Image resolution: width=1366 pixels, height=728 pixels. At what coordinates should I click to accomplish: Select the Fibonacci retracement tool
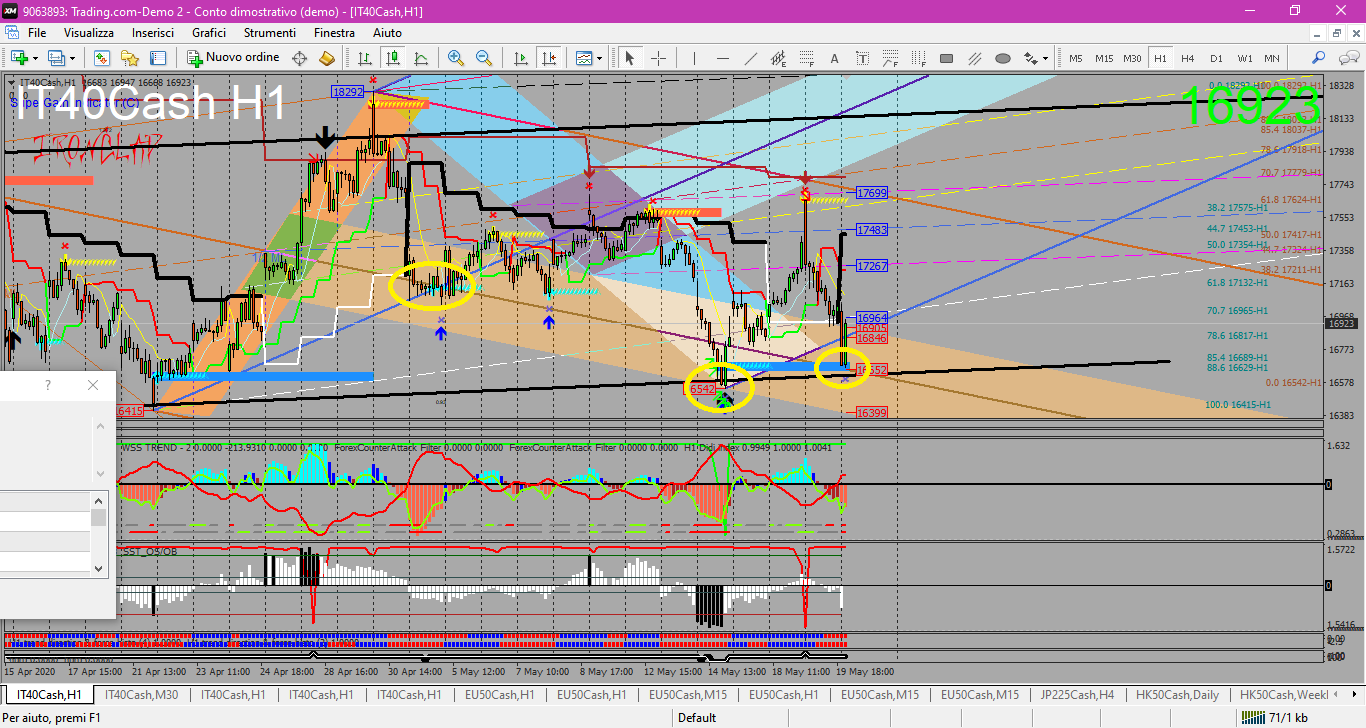[x=805, y=58]
